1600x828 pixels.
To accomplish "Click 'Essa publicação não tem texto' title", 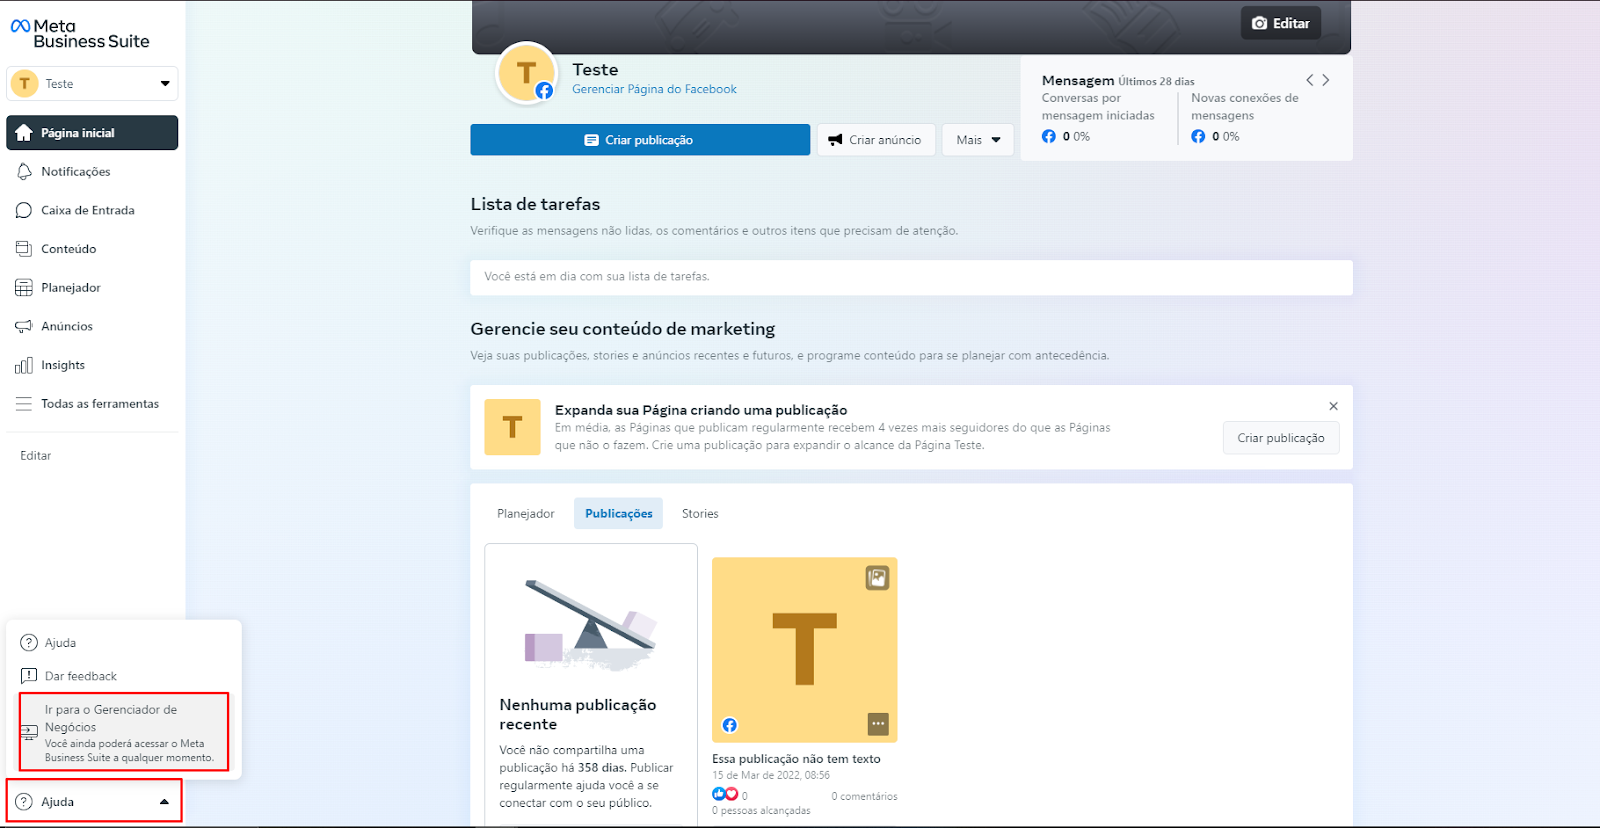I will coord(796,759).
